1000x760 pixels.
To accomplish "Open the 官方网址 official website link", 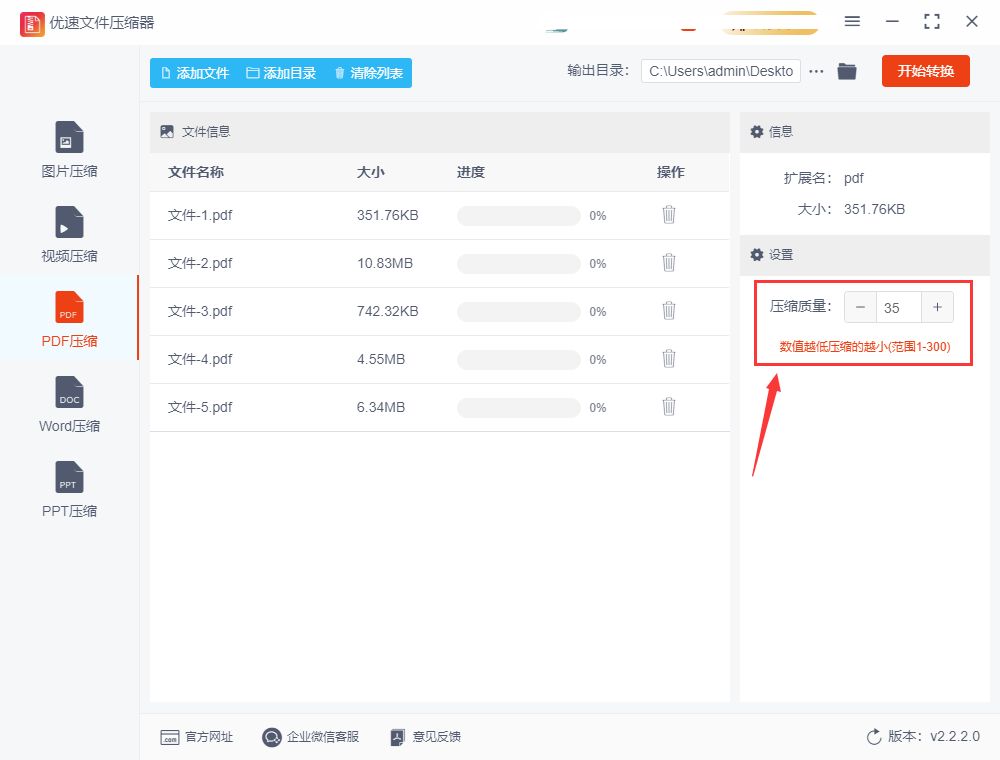I will tap(196, 737).
